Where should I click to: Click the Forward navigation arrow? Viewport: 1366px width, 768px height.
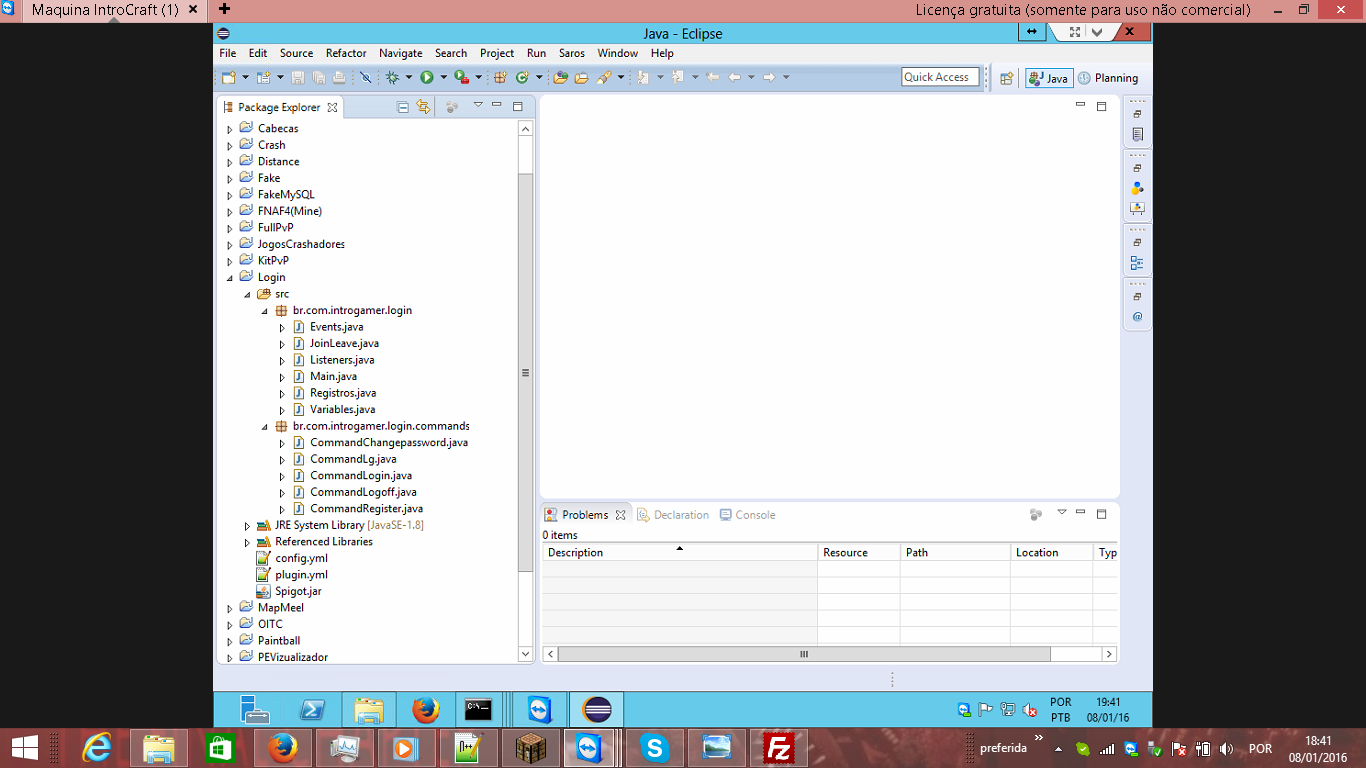click(x=768, y=77)
